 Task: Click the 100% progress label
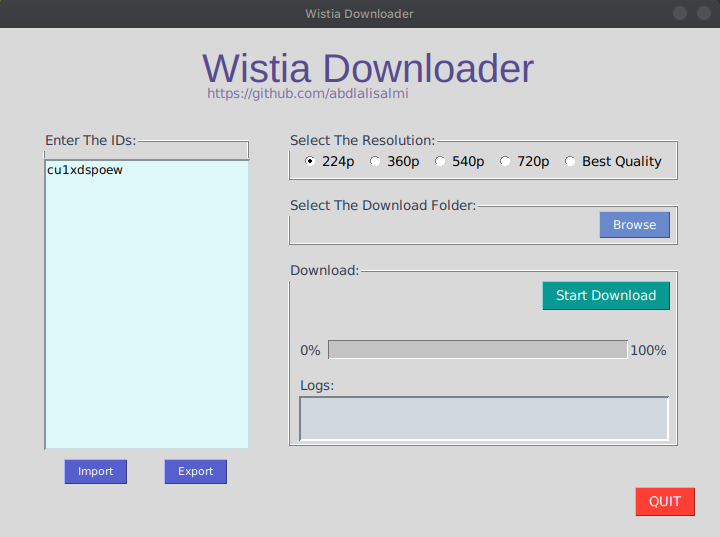coord(648,350)
